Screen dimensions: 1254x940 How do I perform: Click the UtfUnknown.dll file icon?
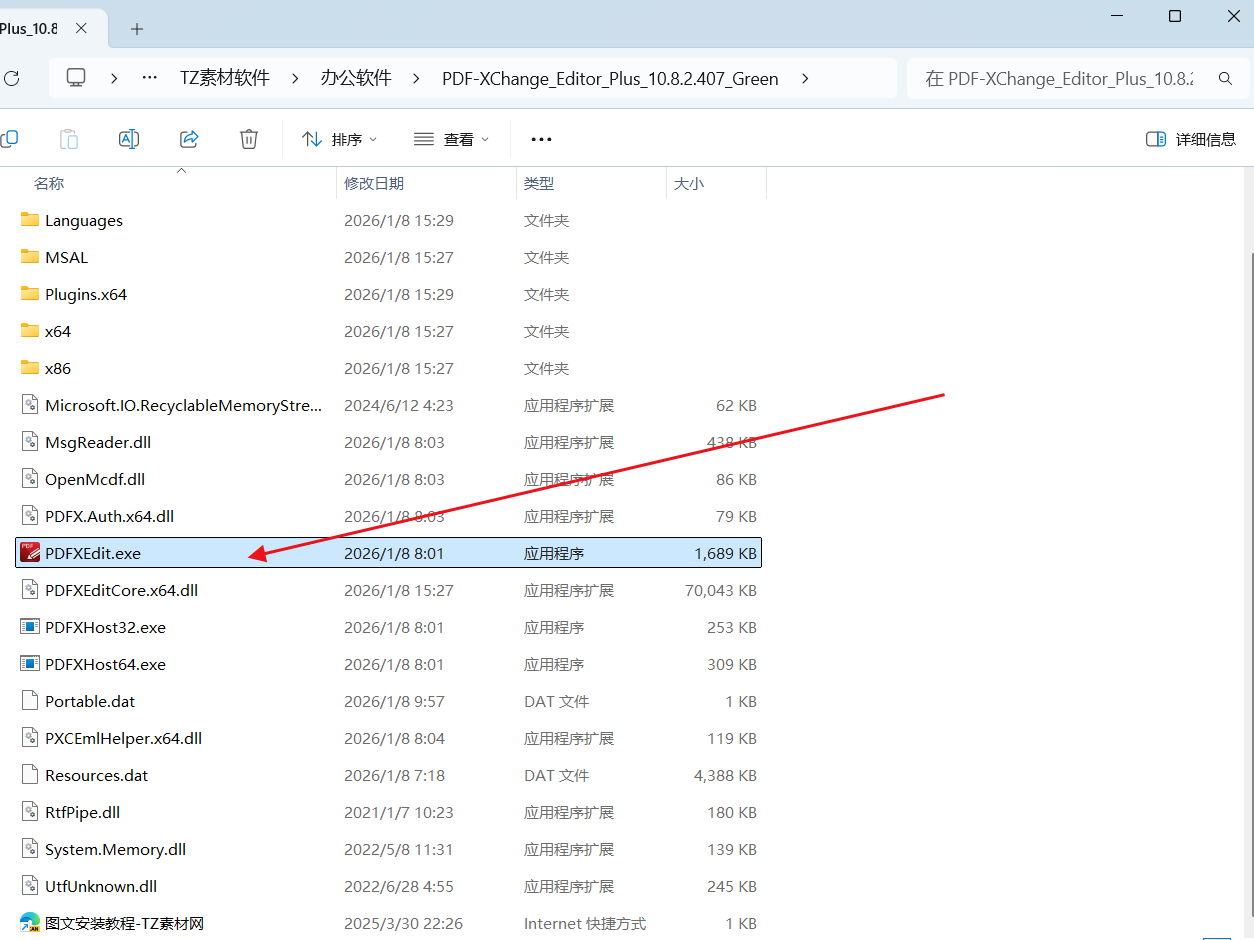30,886
